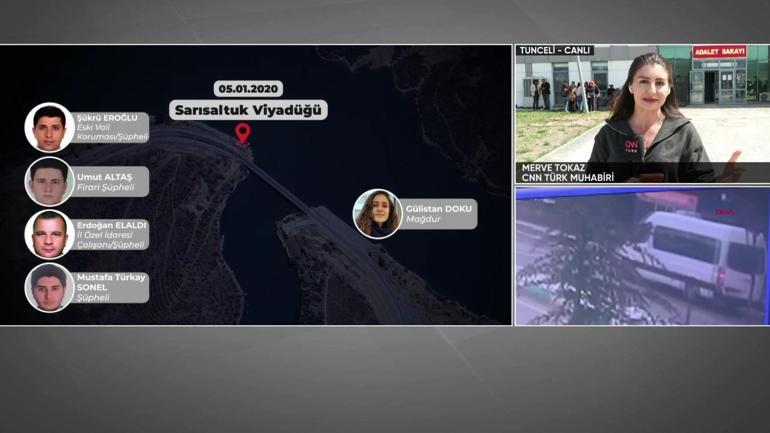The height and width of the screenshot is (433, 770).
Task: Select the portrait beside Umut ALTAŞ label
Action: (49, 181)
